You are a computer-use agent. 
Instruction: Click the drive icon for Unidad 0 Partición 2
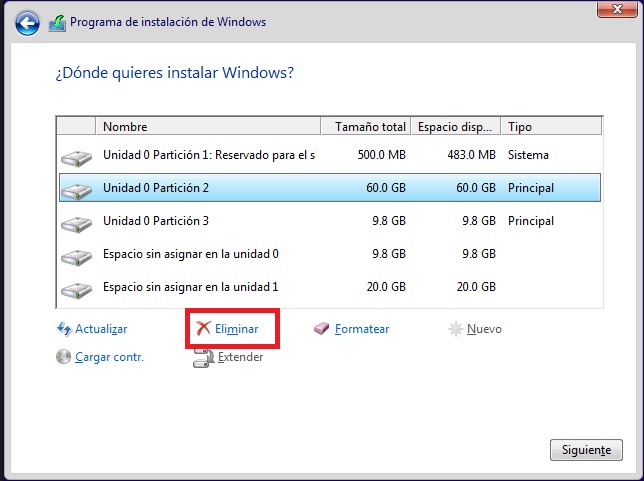coord(76,191)
